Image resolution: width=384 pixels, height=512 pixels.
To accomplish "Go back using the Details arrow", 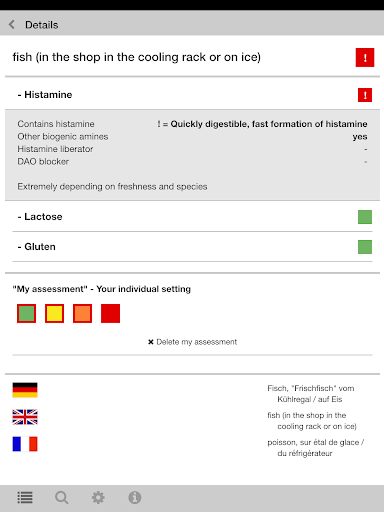I will [x=12, y=24].
